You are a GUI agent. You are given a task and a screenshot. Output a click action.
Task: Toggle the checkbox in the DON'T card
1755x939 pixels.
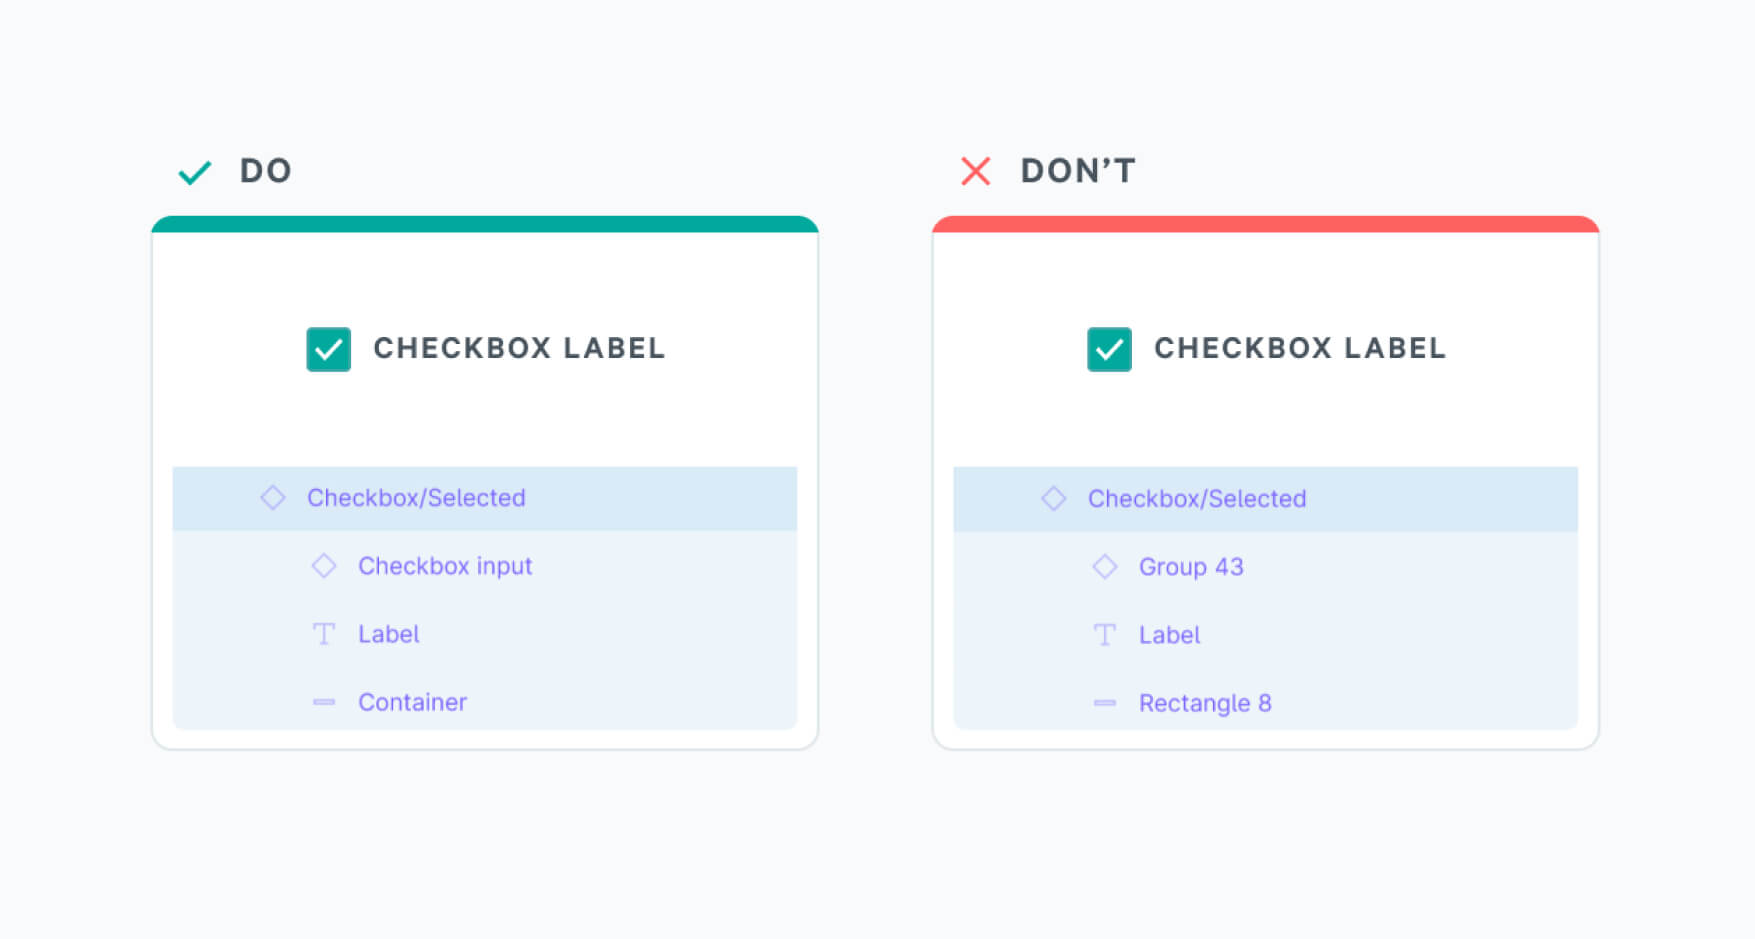pyautogui.click(x=1109, y=350)
